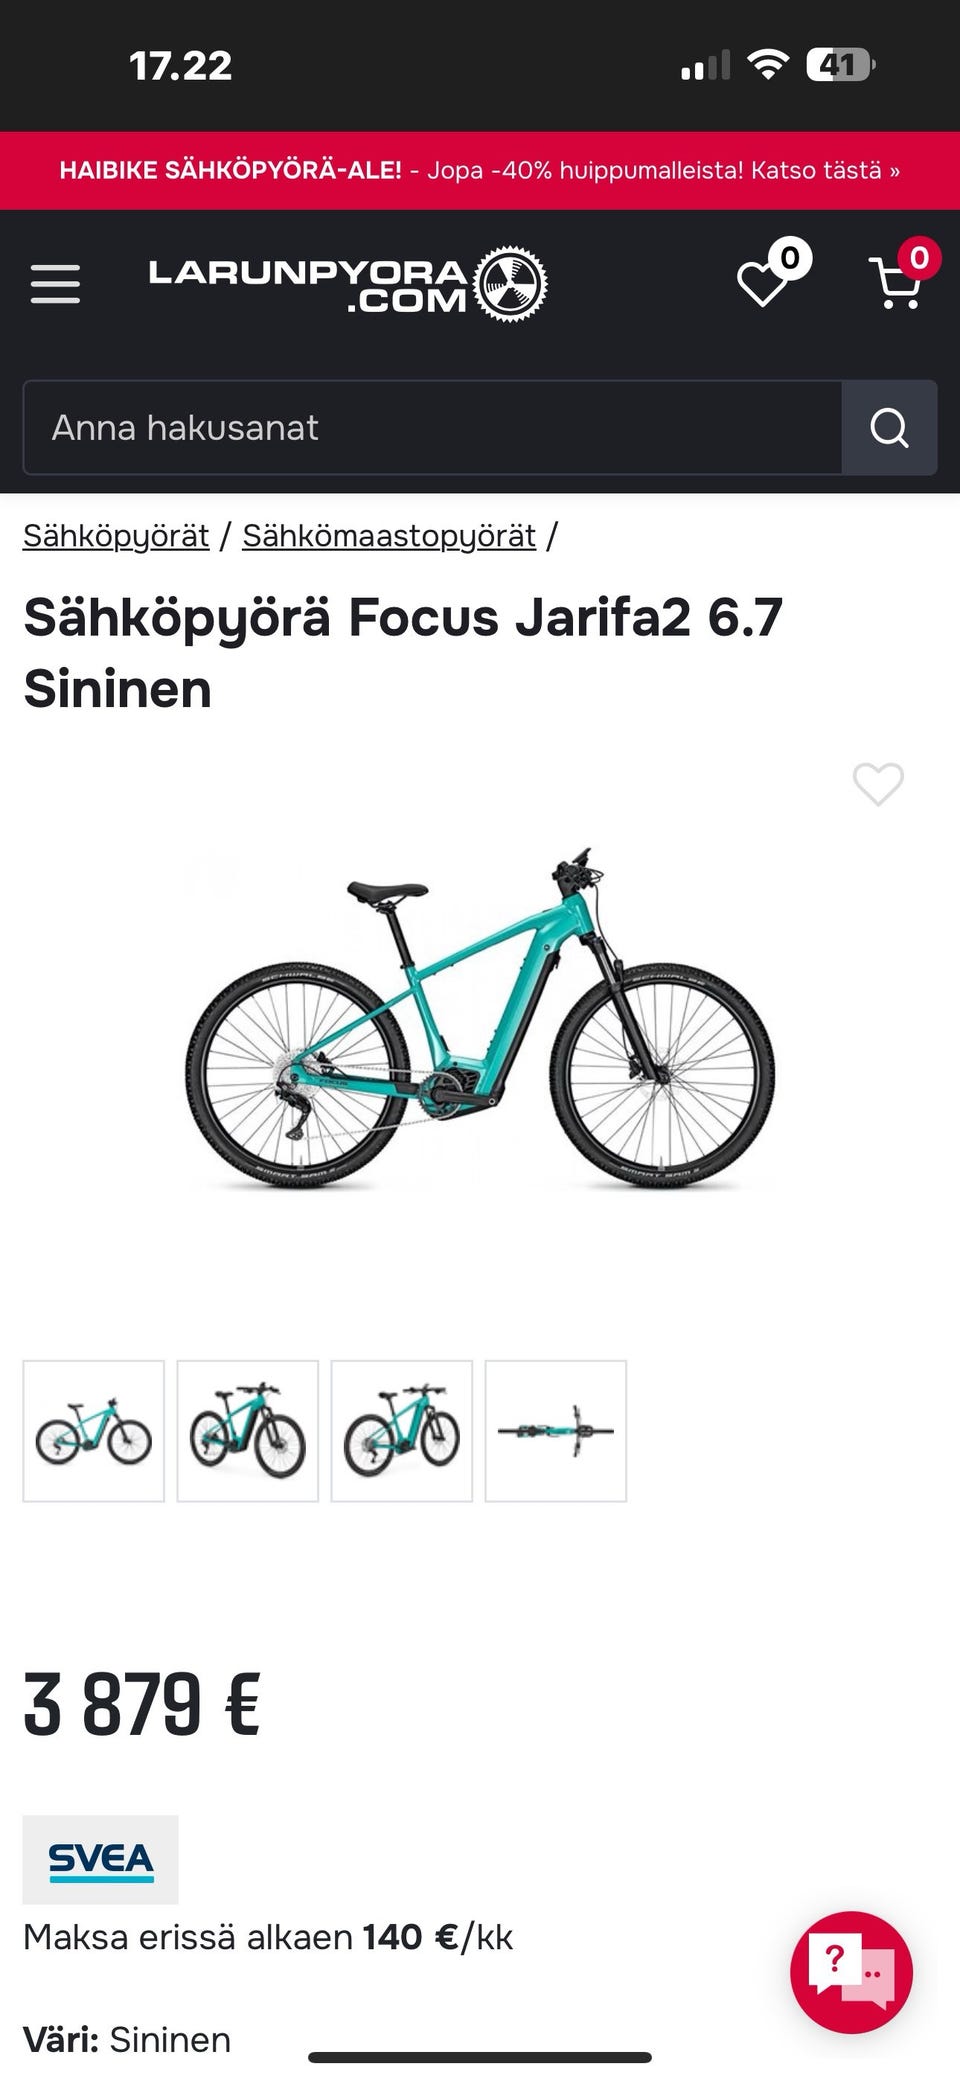This screenshot has height=2081, width=960.
Task: Tap the Larunpyora.com logo
Action: coord(348,285)
